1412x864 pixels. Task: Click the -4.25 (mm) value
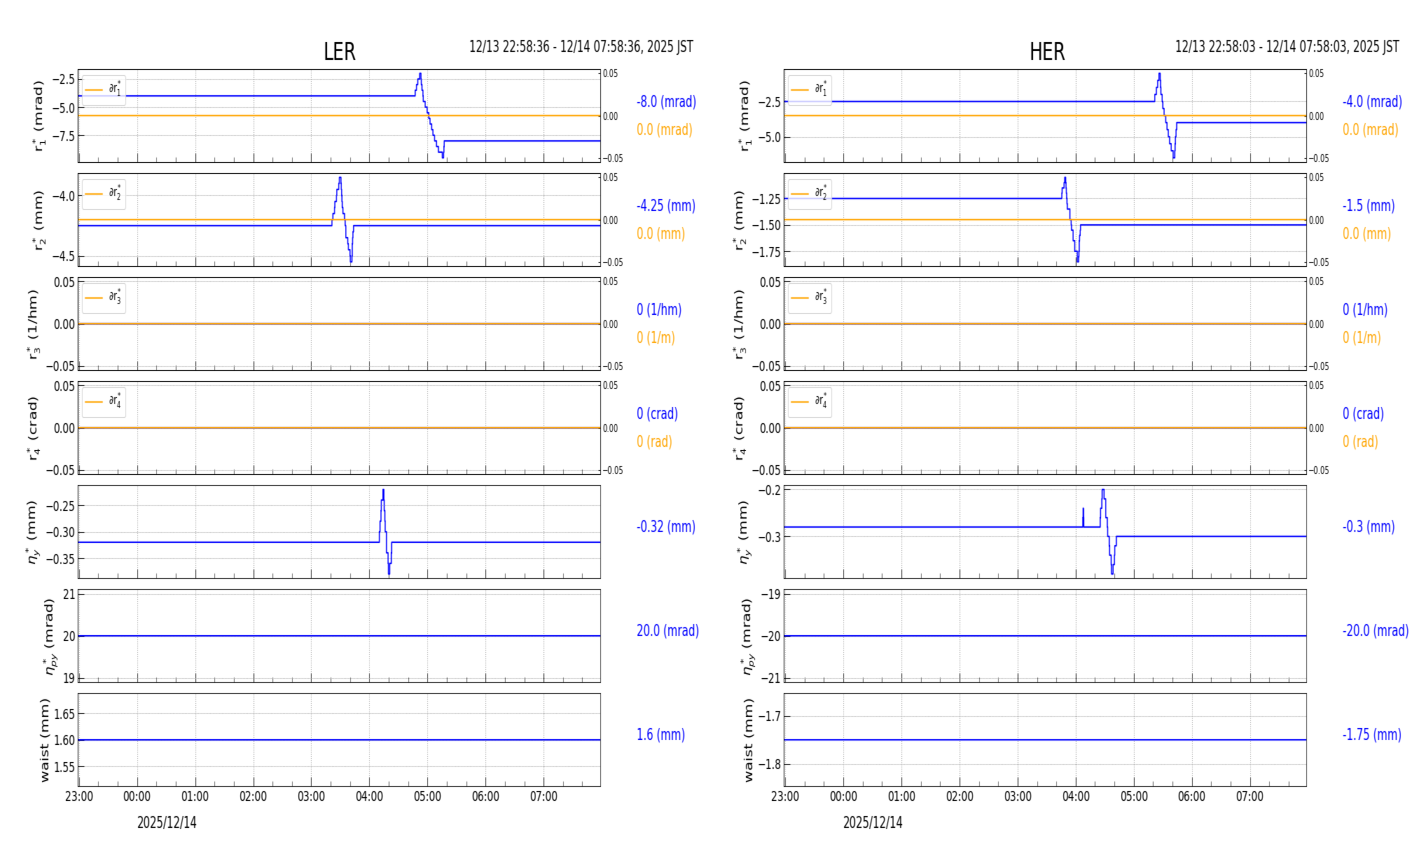[666, 206]
